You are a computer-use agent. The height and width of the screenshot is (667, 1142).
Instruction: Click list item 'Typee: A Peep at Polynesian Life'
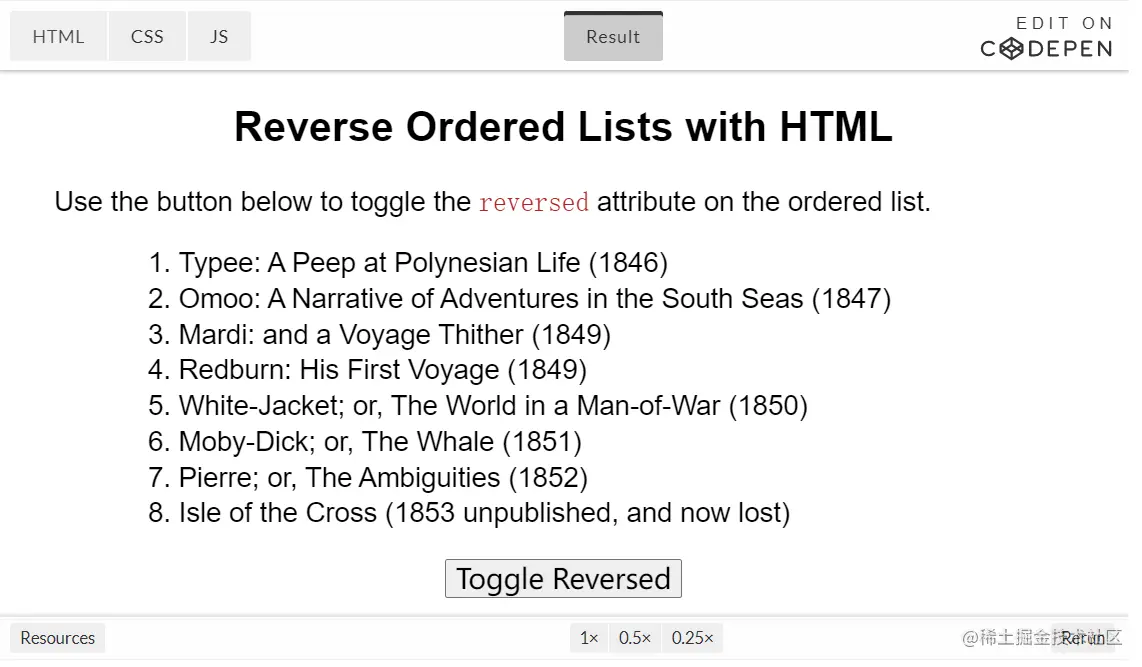[x=423, y=263]
